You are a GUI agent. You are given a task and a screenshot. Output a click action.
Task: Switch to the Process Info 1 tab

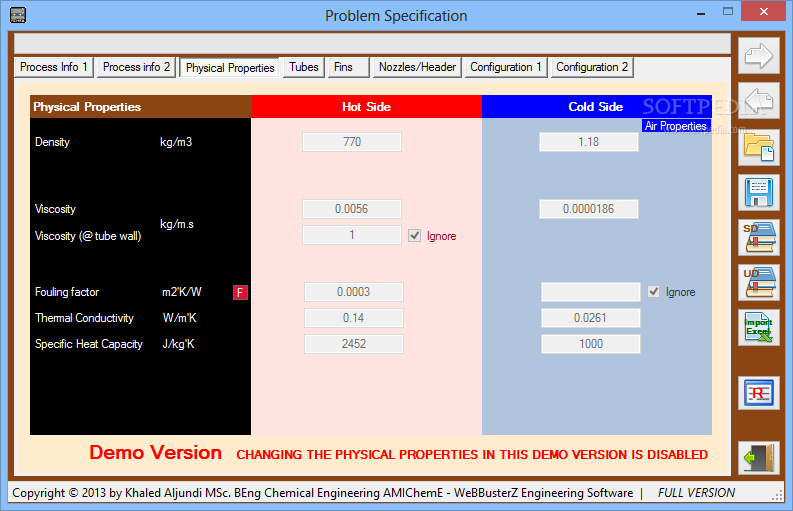point(54,67)
